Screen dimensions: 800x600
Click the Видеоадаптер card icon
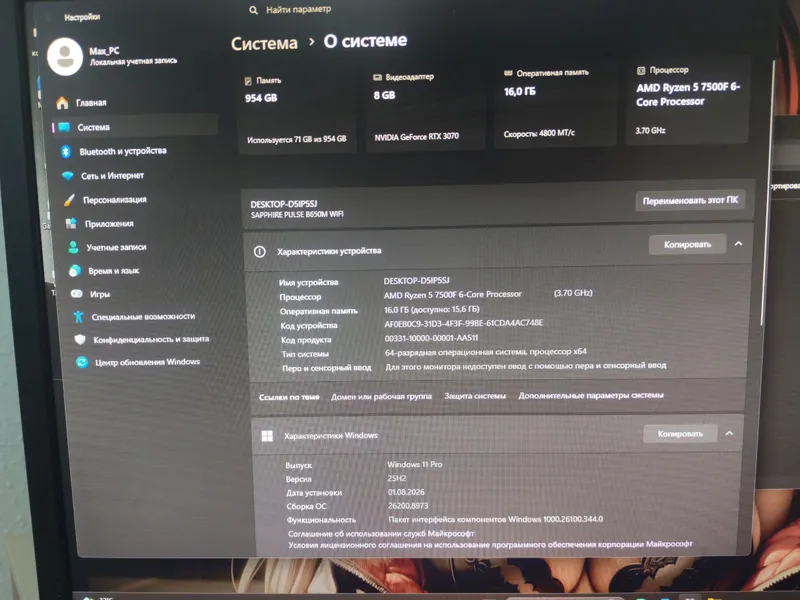378,78
